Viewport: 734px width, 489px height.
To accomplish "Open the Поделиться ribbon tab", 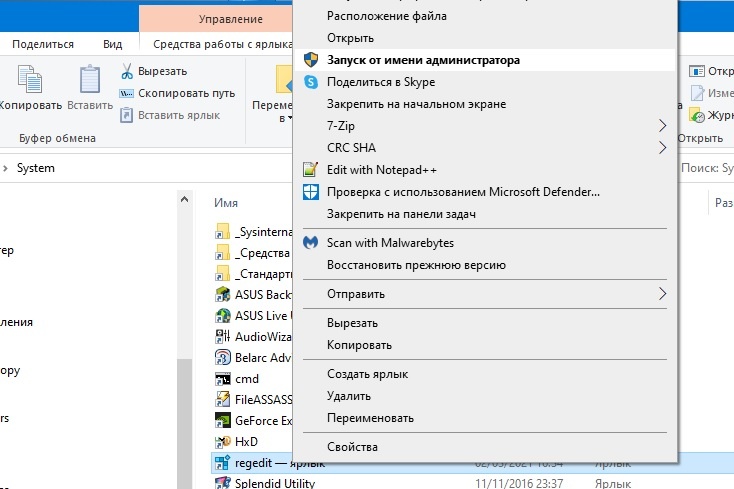I will pos(43,44).
